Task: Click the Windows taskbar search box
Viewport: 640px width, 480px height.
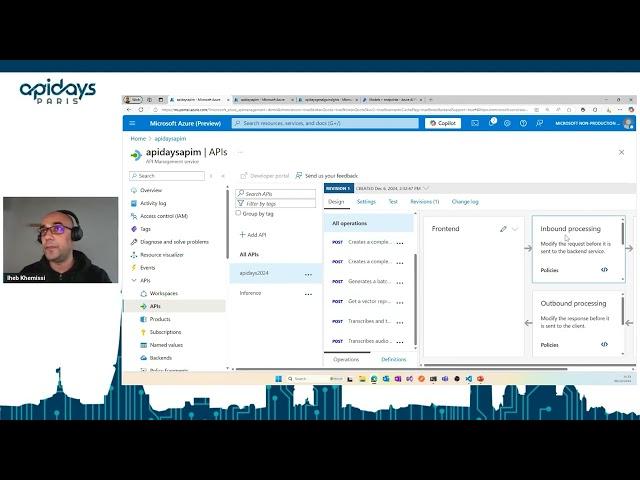Action: pos(314,379)
